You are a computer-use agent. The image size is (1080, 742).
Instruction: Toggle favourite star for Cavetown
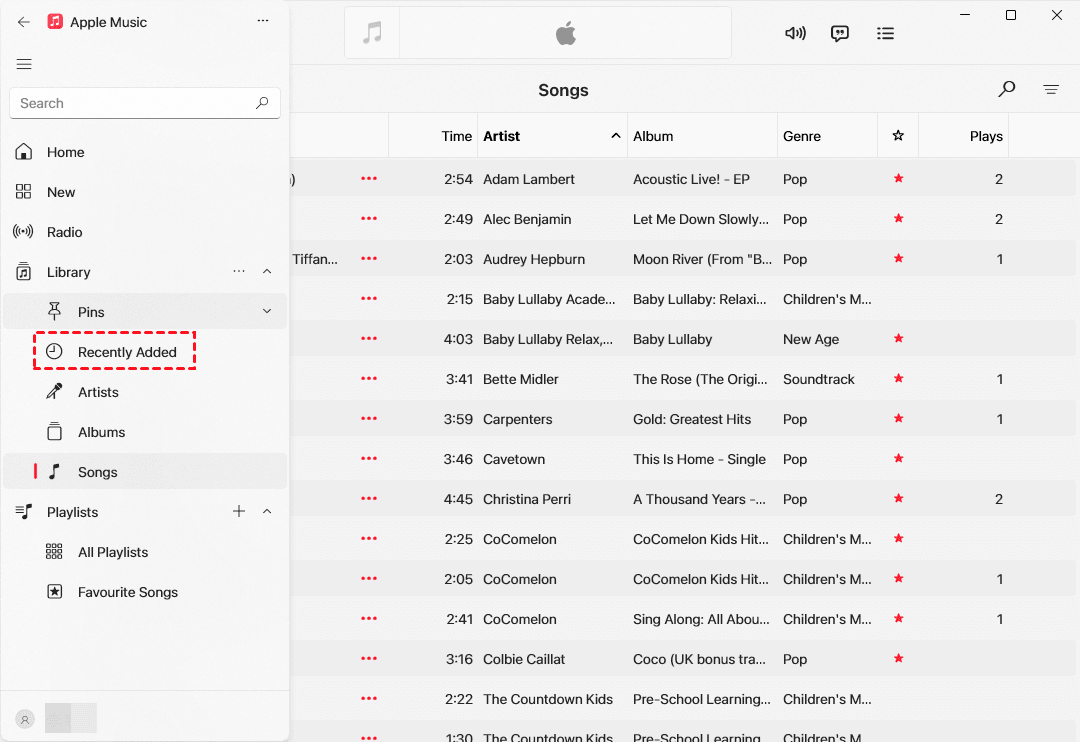point(898,458)
